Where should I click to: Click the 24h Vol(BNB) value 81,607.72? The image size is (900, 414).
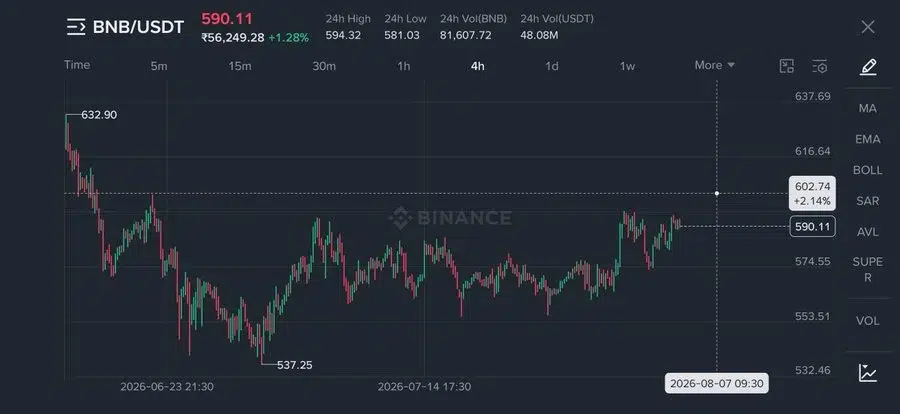tap(465, 36)
